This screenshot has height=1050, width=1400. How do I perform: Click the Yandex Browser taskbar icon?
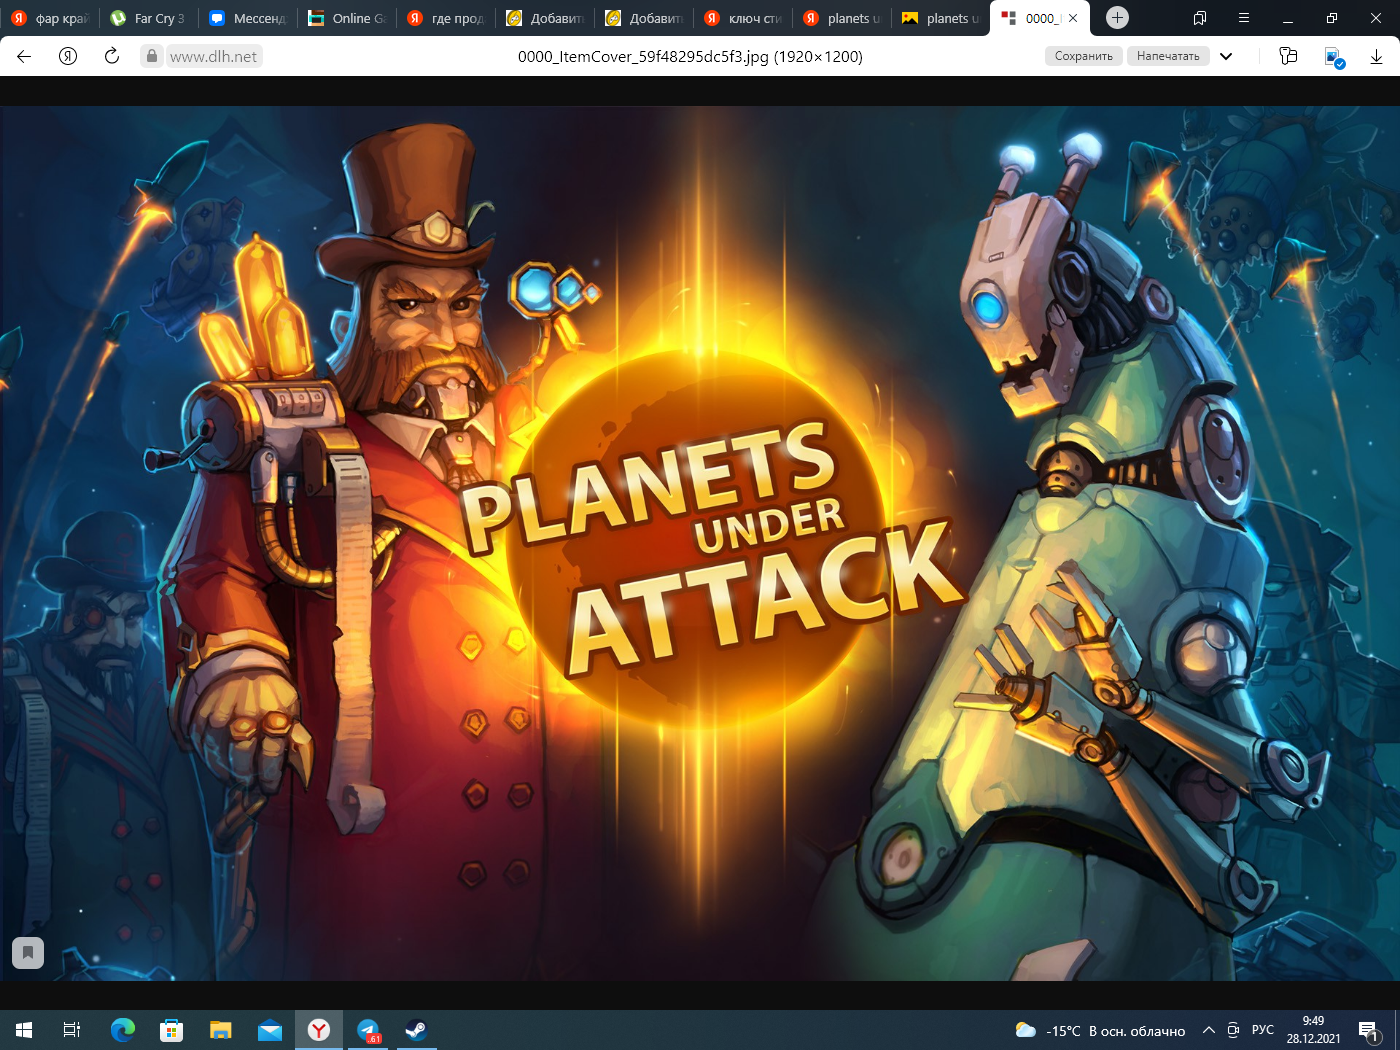319,1030
